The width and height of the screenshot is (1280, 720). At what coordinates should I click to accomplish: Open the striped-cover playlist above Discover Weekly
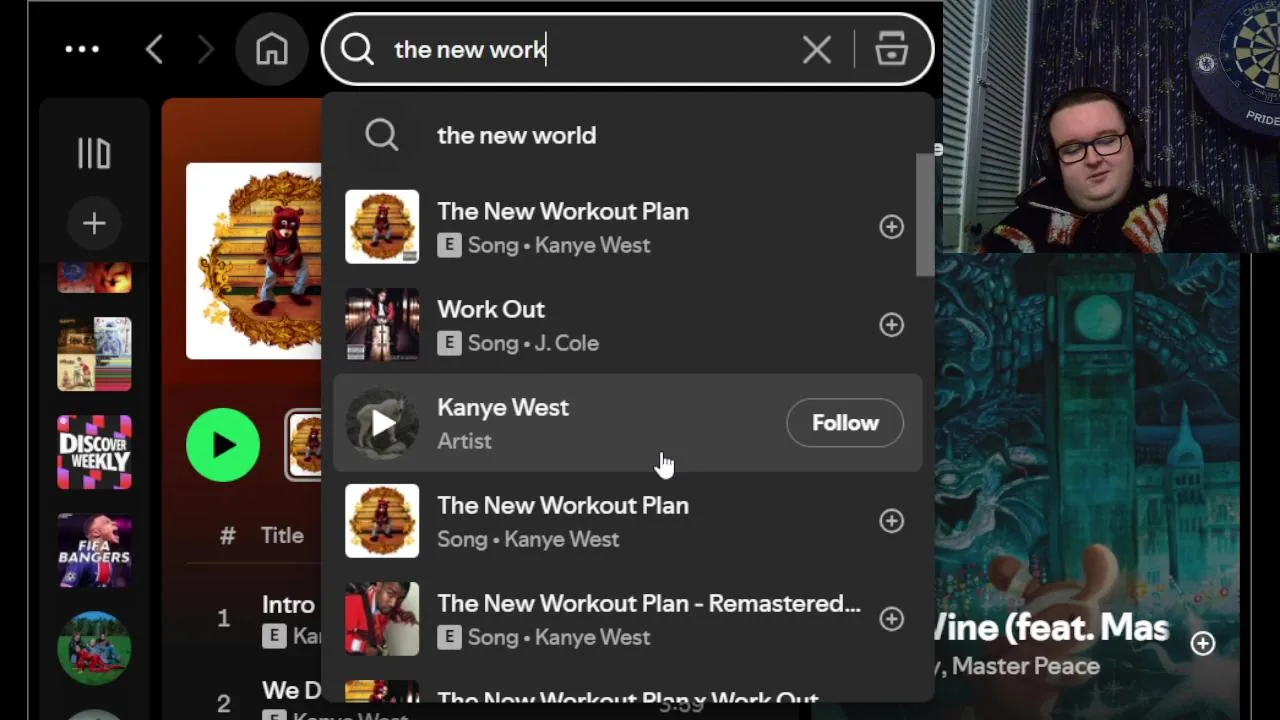point(94,354)
